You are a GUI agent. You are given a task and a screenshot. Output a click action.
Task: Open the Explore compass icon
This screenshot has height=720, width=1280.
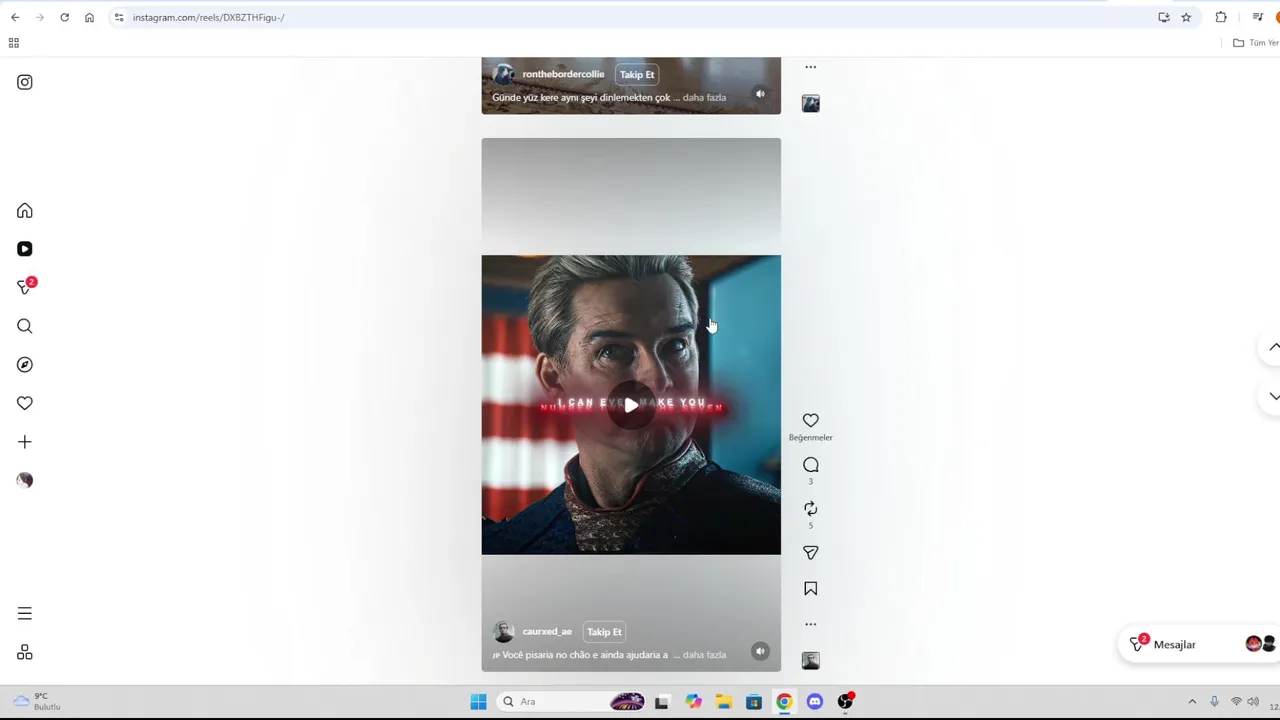[25, 365]
